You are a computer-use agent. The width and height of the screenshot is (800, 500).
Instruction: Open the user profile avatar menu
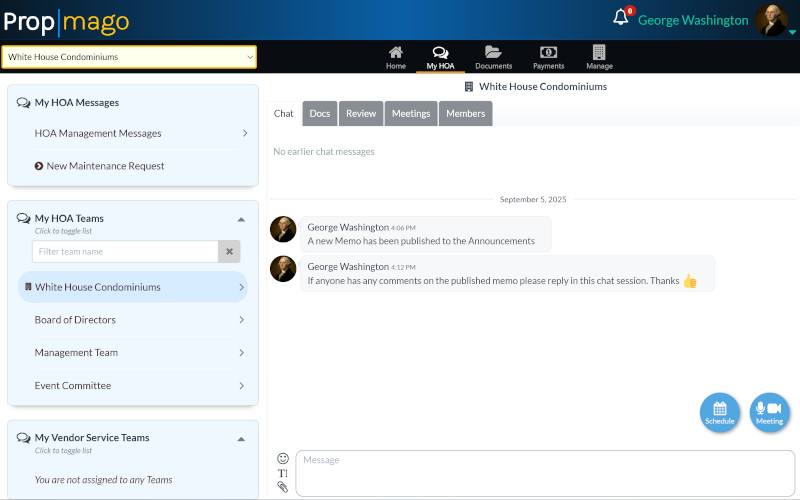(772, 20)
